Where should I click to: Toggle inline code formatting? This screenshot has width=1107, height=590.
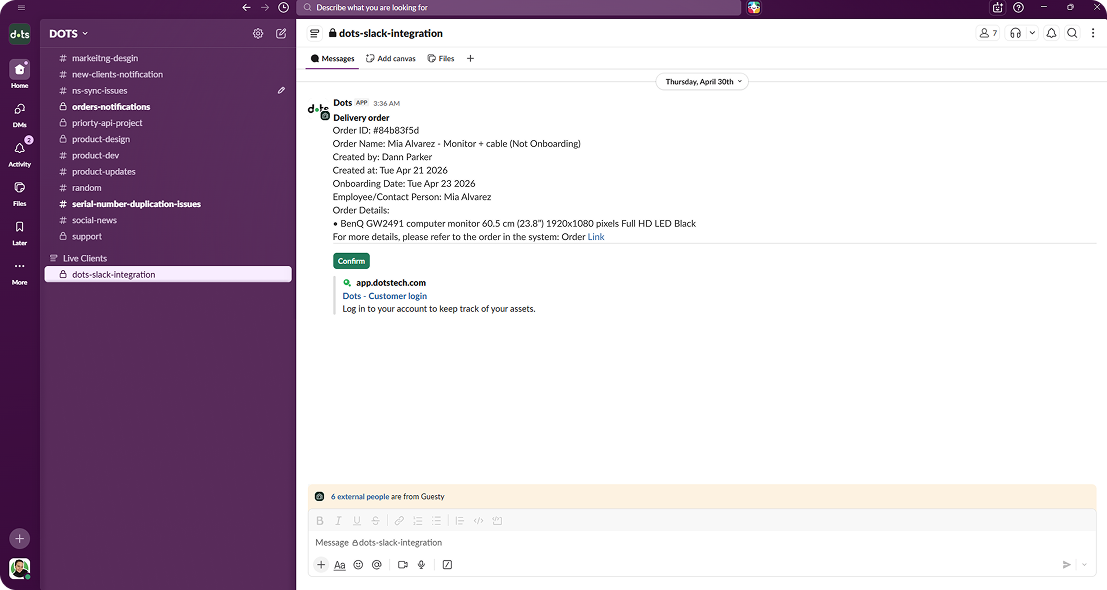pos(478,521)
